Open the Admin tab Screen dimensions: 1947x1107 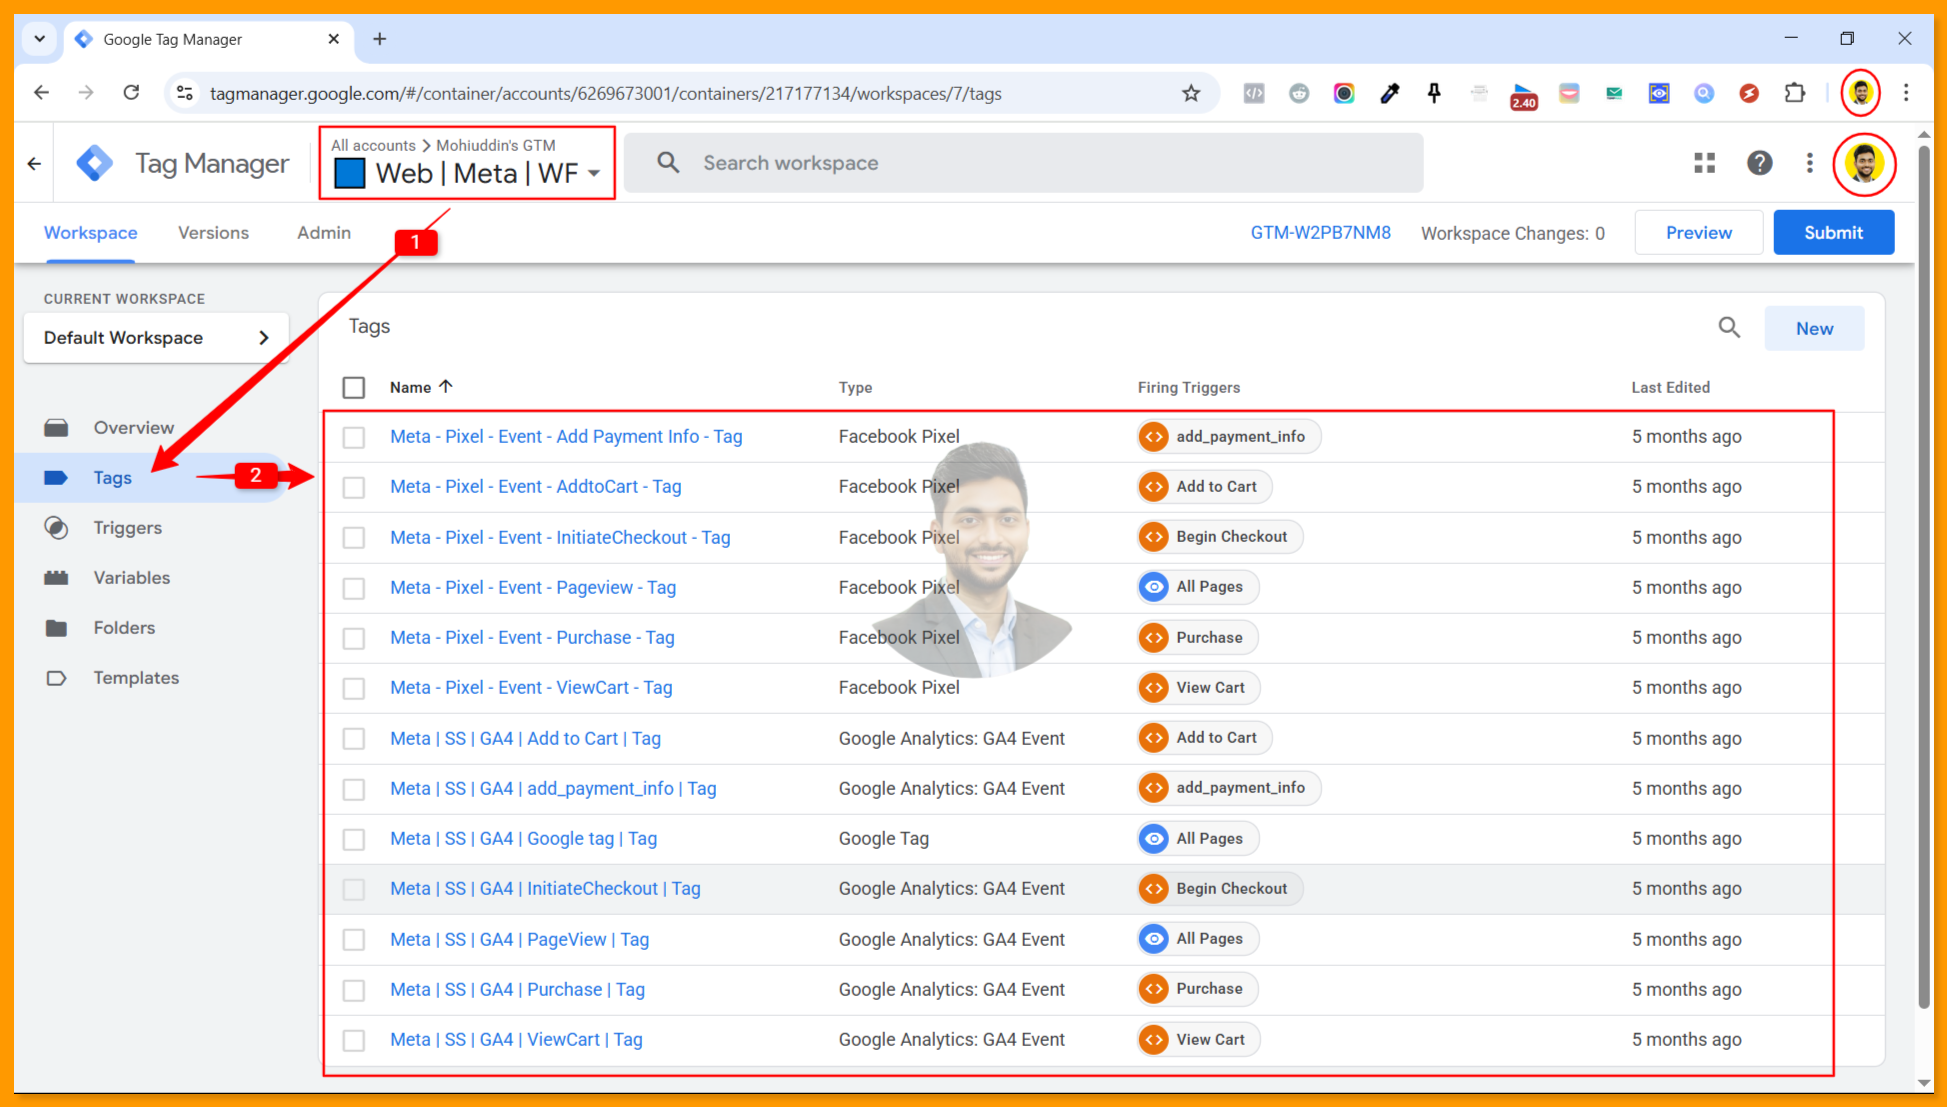(x=323, y=232)
